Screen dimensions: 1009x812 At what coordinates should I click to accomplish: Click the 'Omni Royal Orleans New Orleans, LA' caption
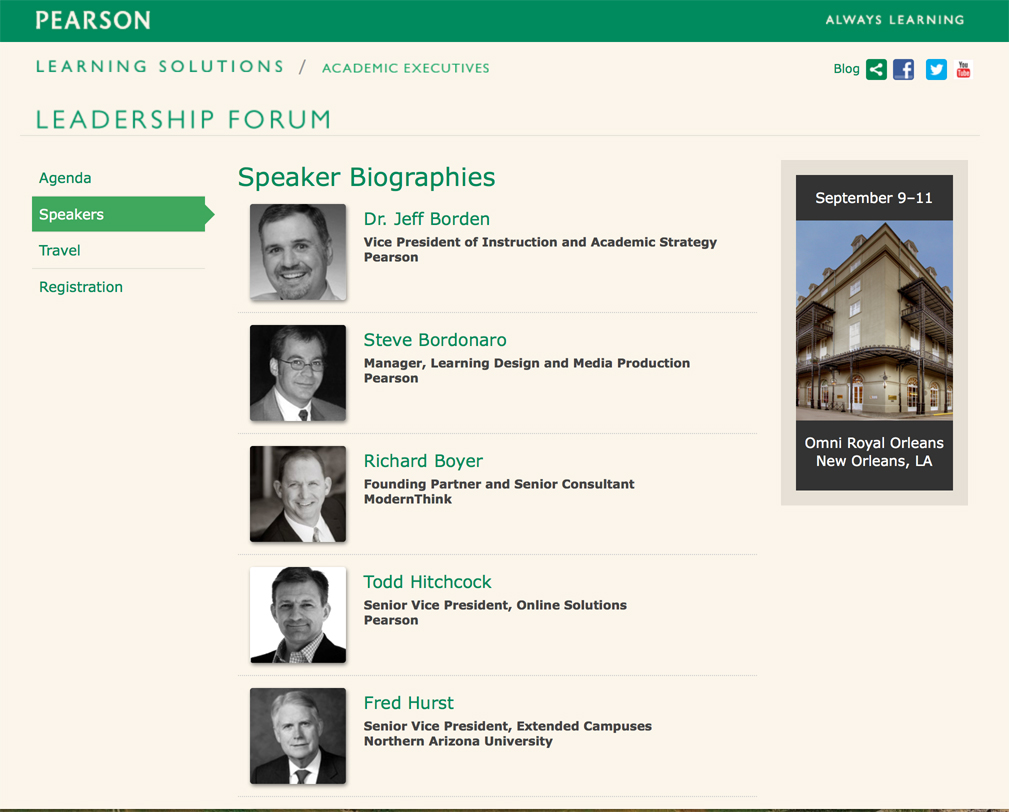coord(874,452)
